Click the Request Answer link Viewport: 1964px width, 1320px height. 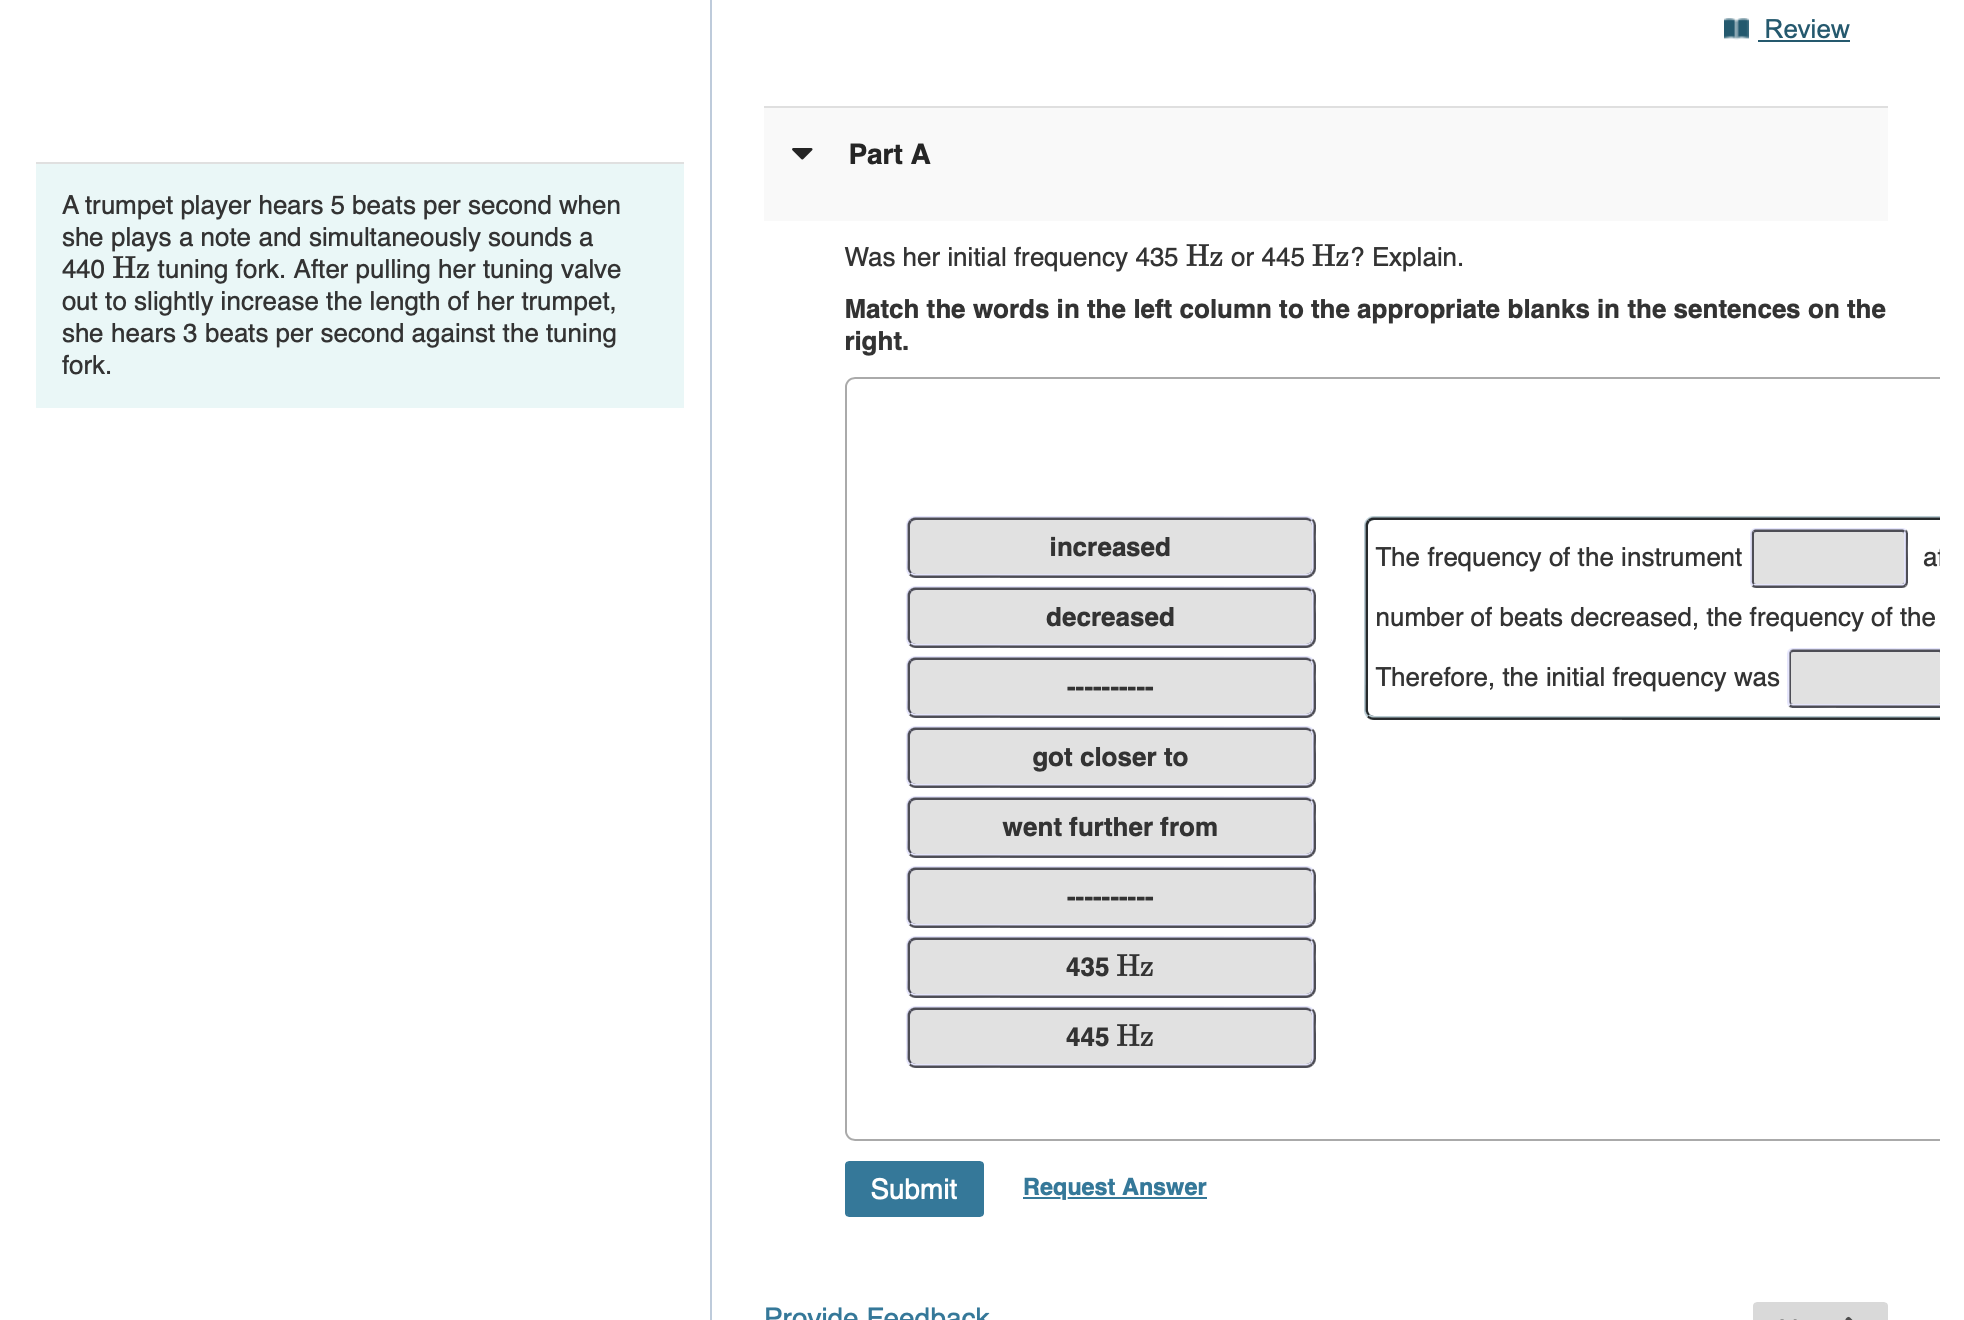click(x=1114, y=1187)
